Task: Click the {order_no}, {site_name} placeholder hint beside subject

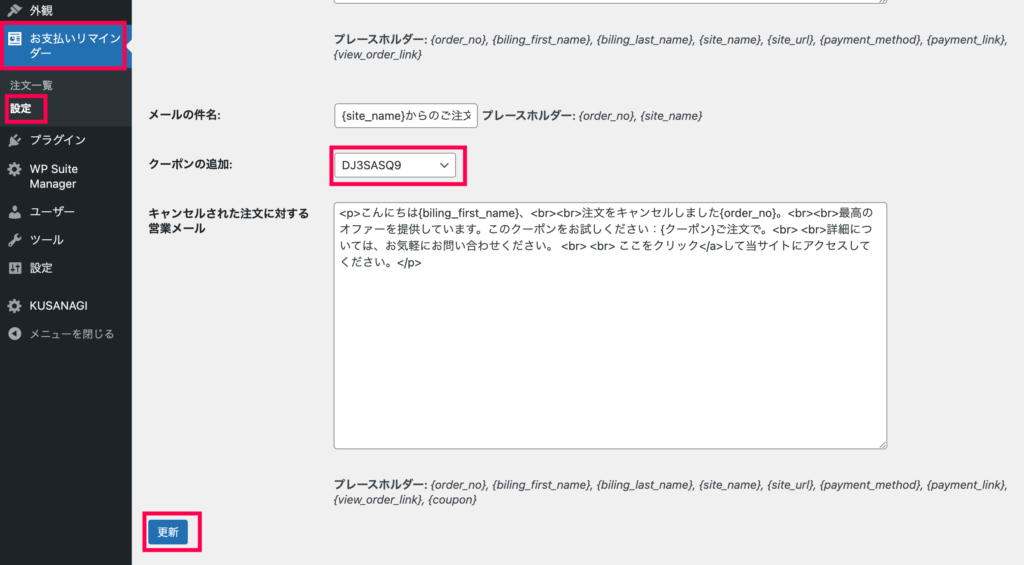Action: pos(592,116)
